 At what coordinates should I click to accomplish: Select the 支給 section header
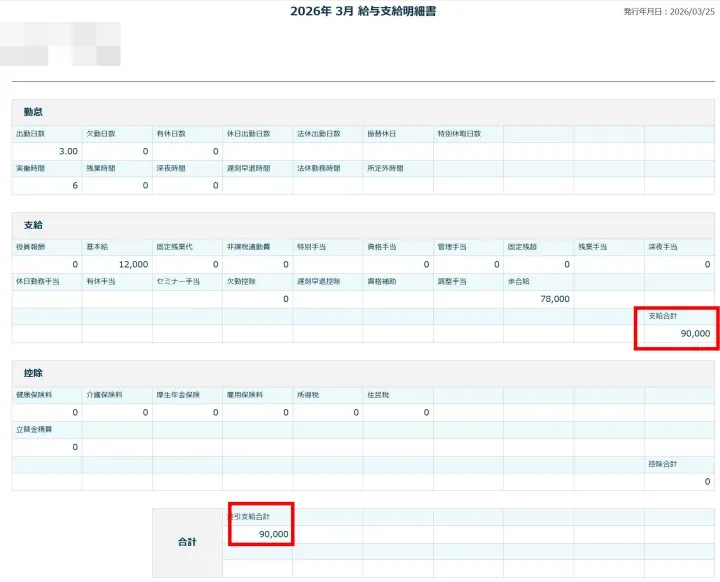[x=33, y=225]
